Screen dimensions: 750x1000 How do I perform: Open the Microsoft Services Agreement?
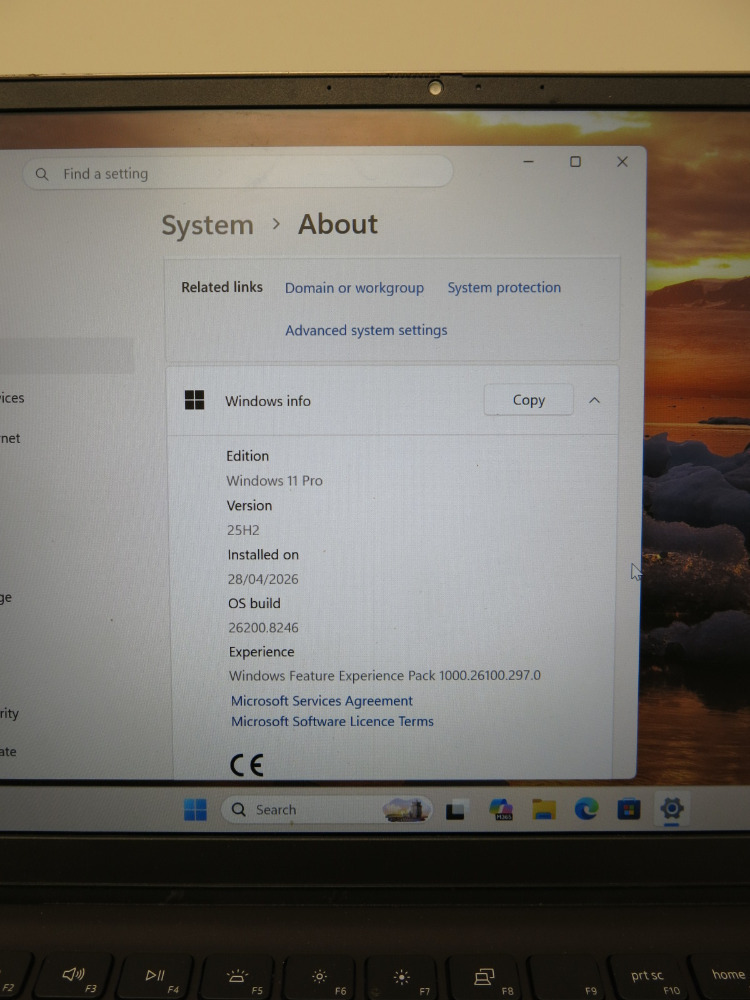point(322,700)
